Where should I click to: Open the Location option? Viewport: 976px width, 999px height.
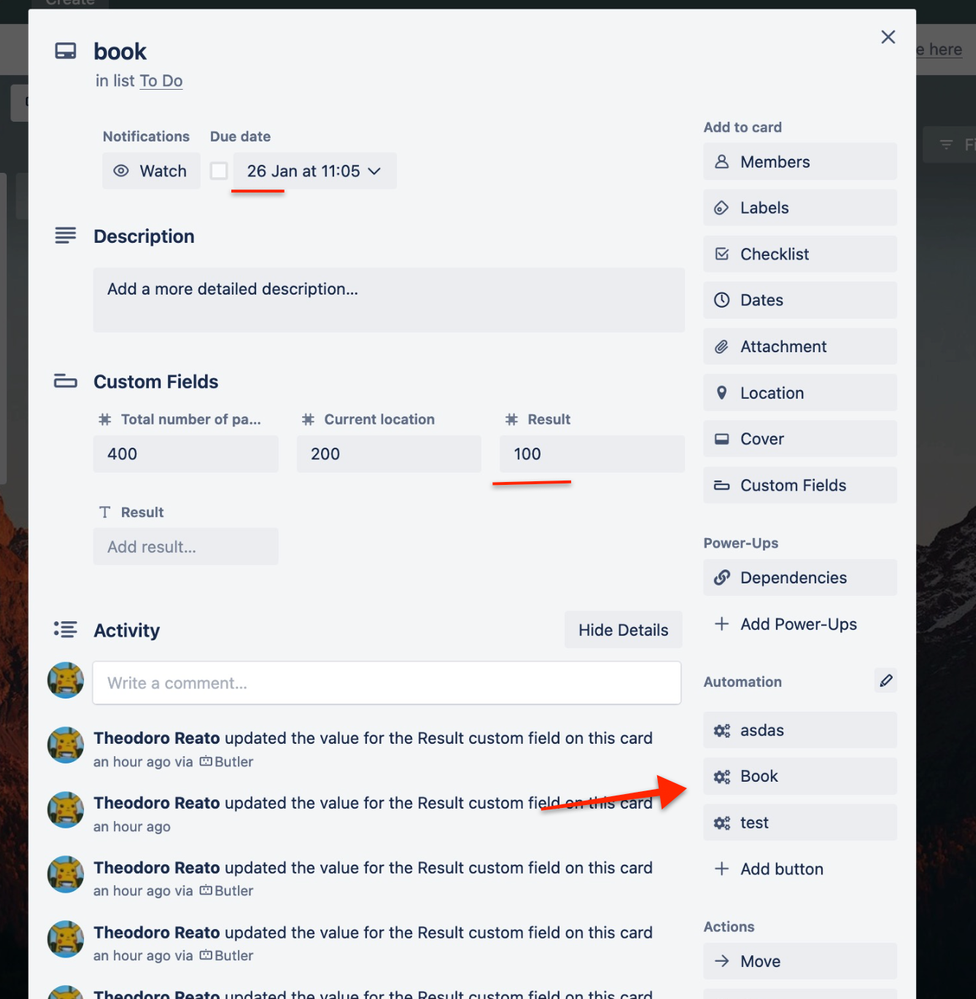tap(799, 392)
